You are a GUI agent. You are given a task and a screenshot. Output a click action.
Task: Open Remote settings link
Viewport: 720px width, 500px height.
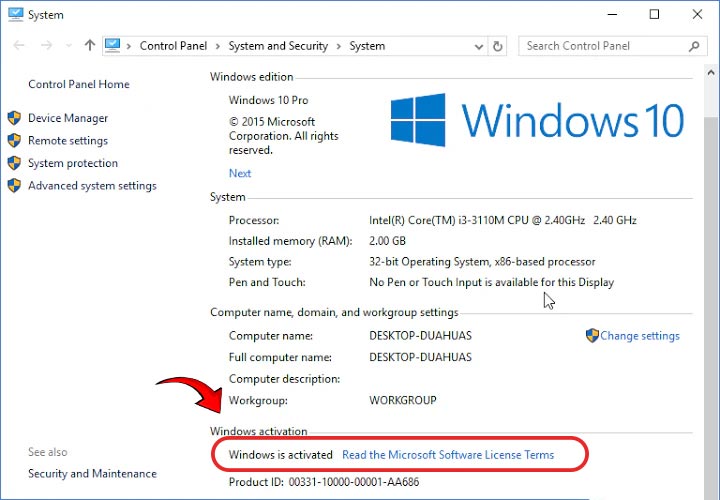[68, 140]
